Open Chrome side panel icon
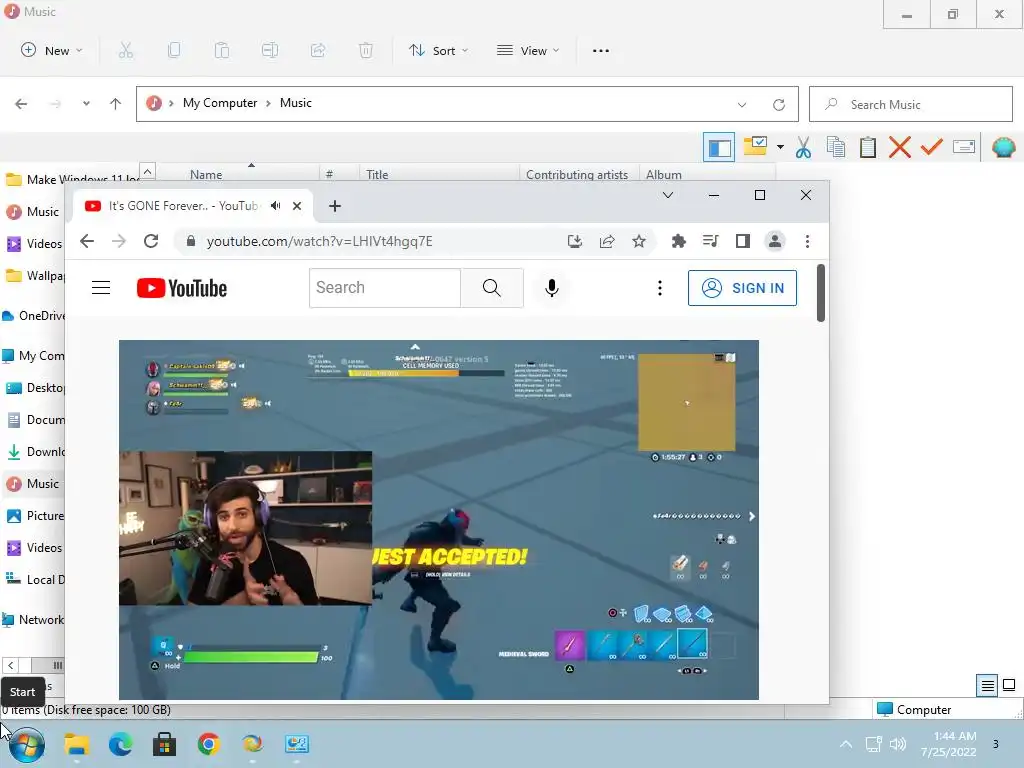 click(743, 242)
